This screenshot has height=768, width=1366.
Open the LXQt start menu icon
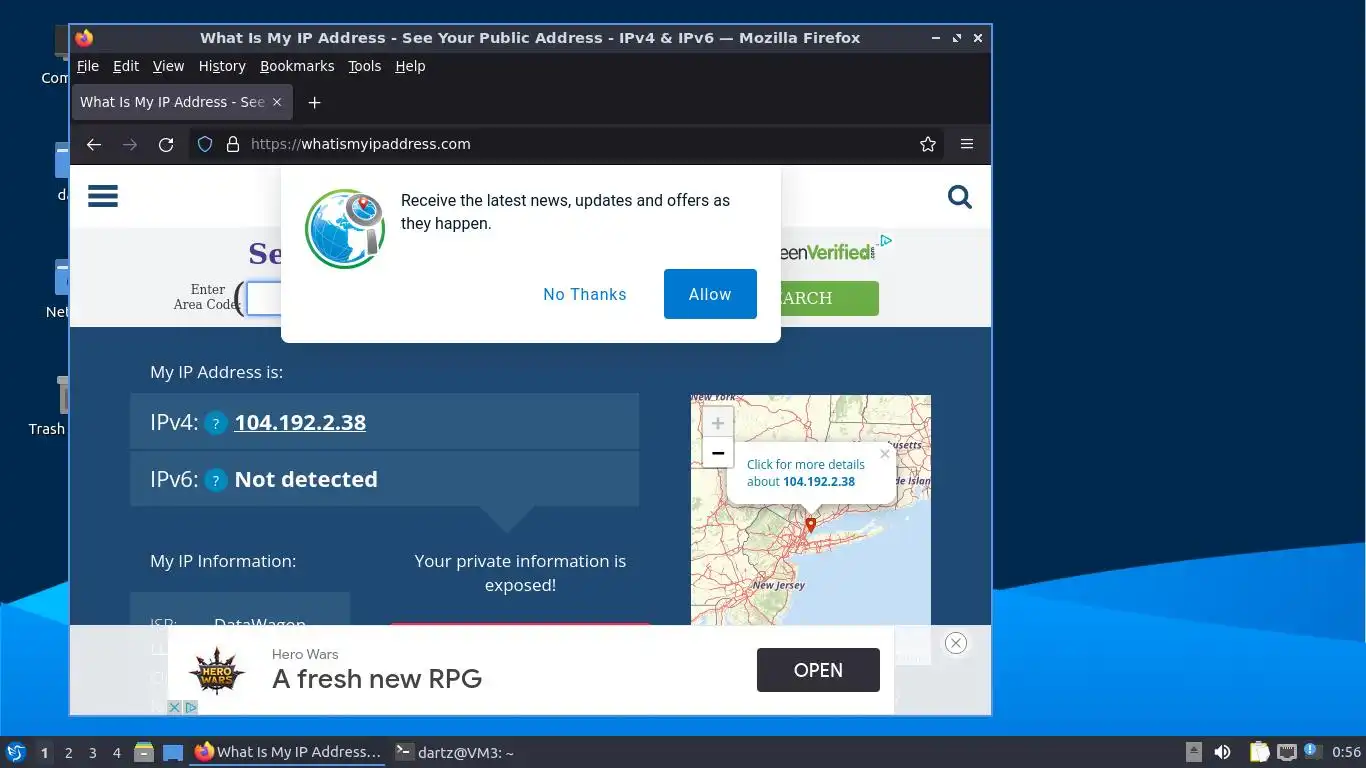tap(16, 752)
